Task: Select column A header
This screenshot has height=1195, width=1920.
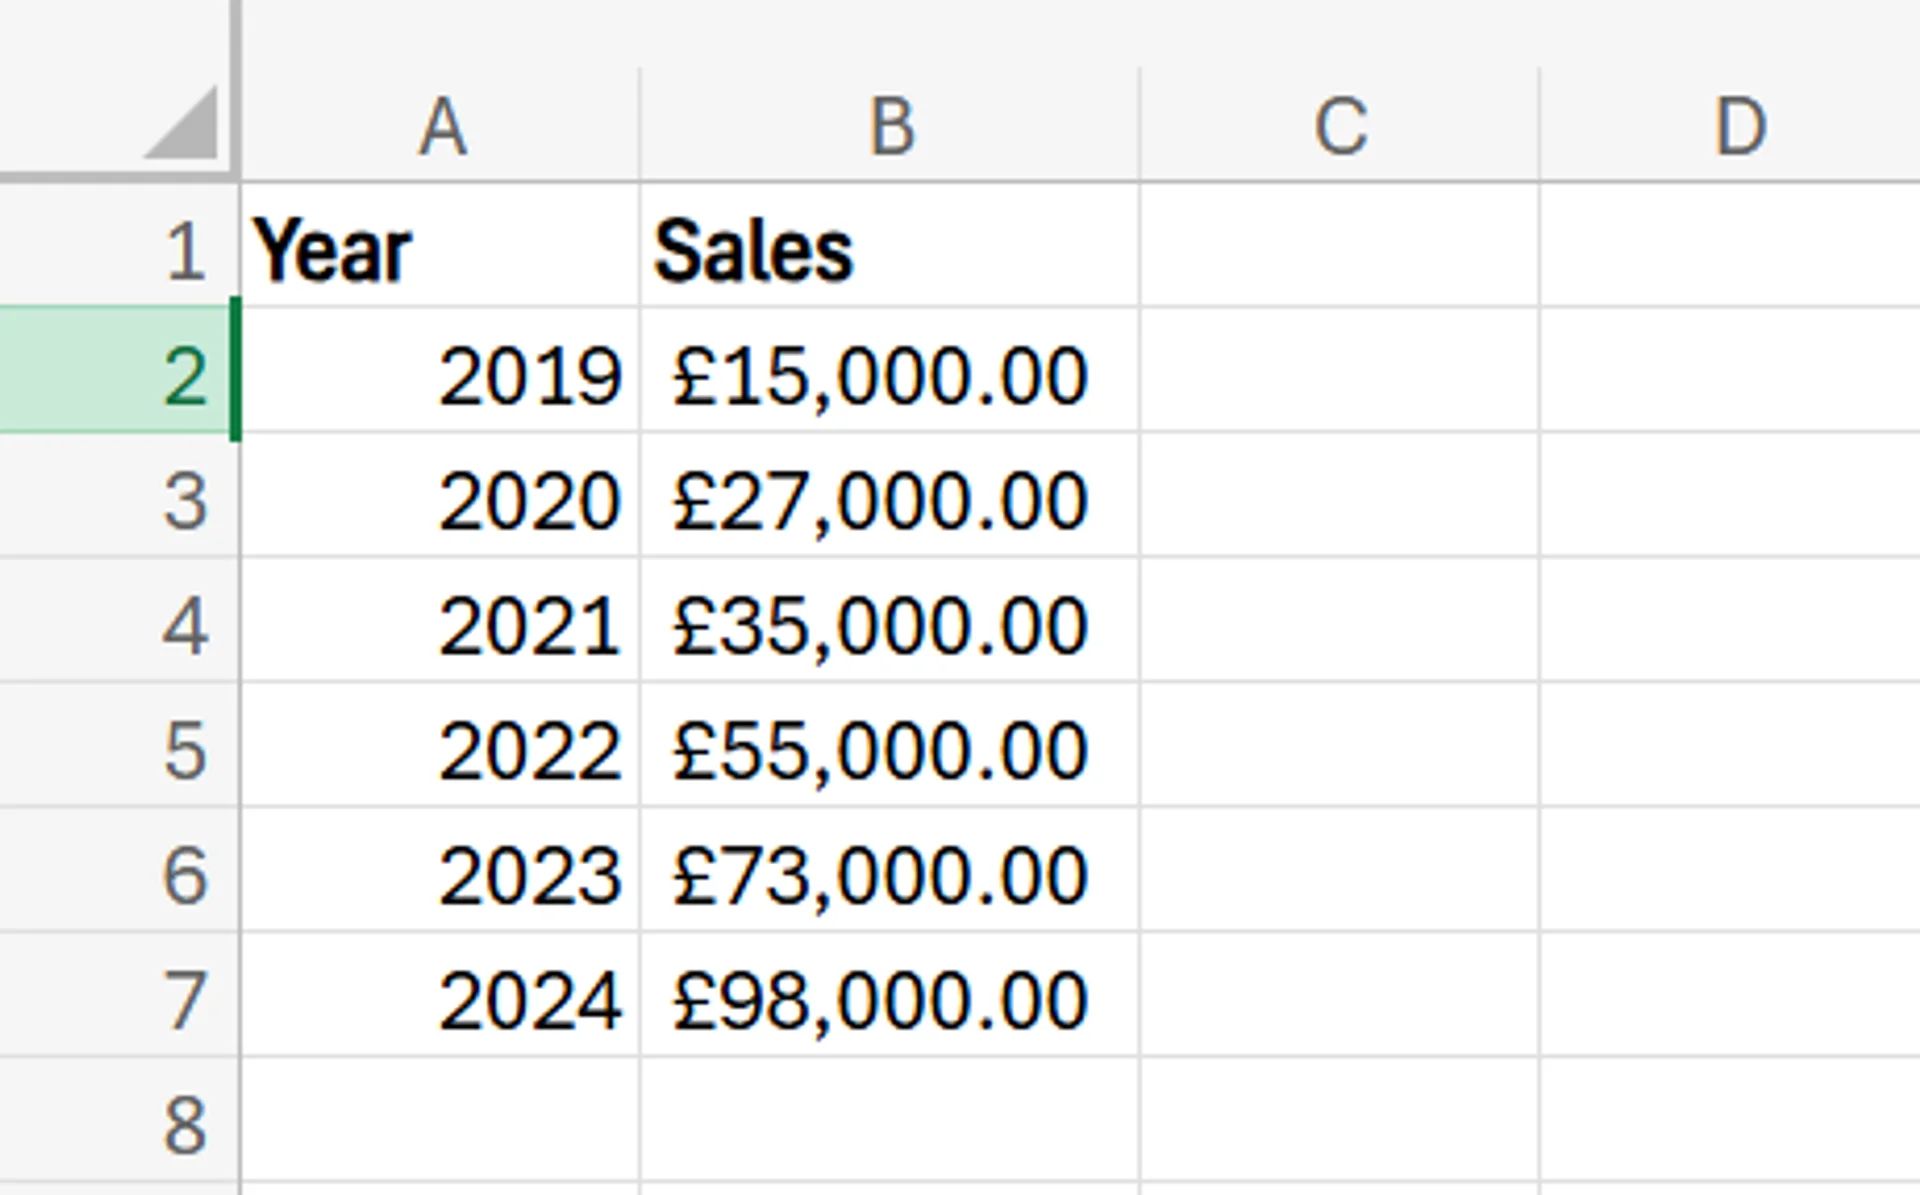Action: point(440,123)
